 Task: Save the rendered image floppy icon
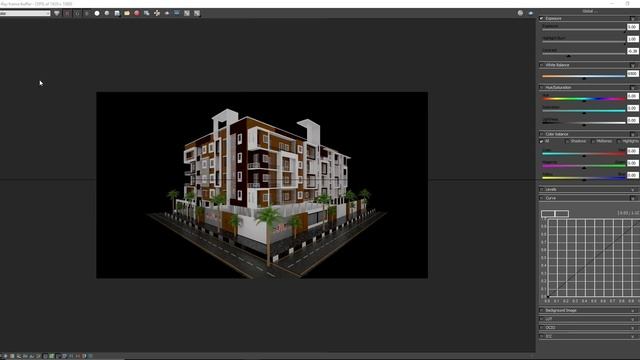point(117,13)
